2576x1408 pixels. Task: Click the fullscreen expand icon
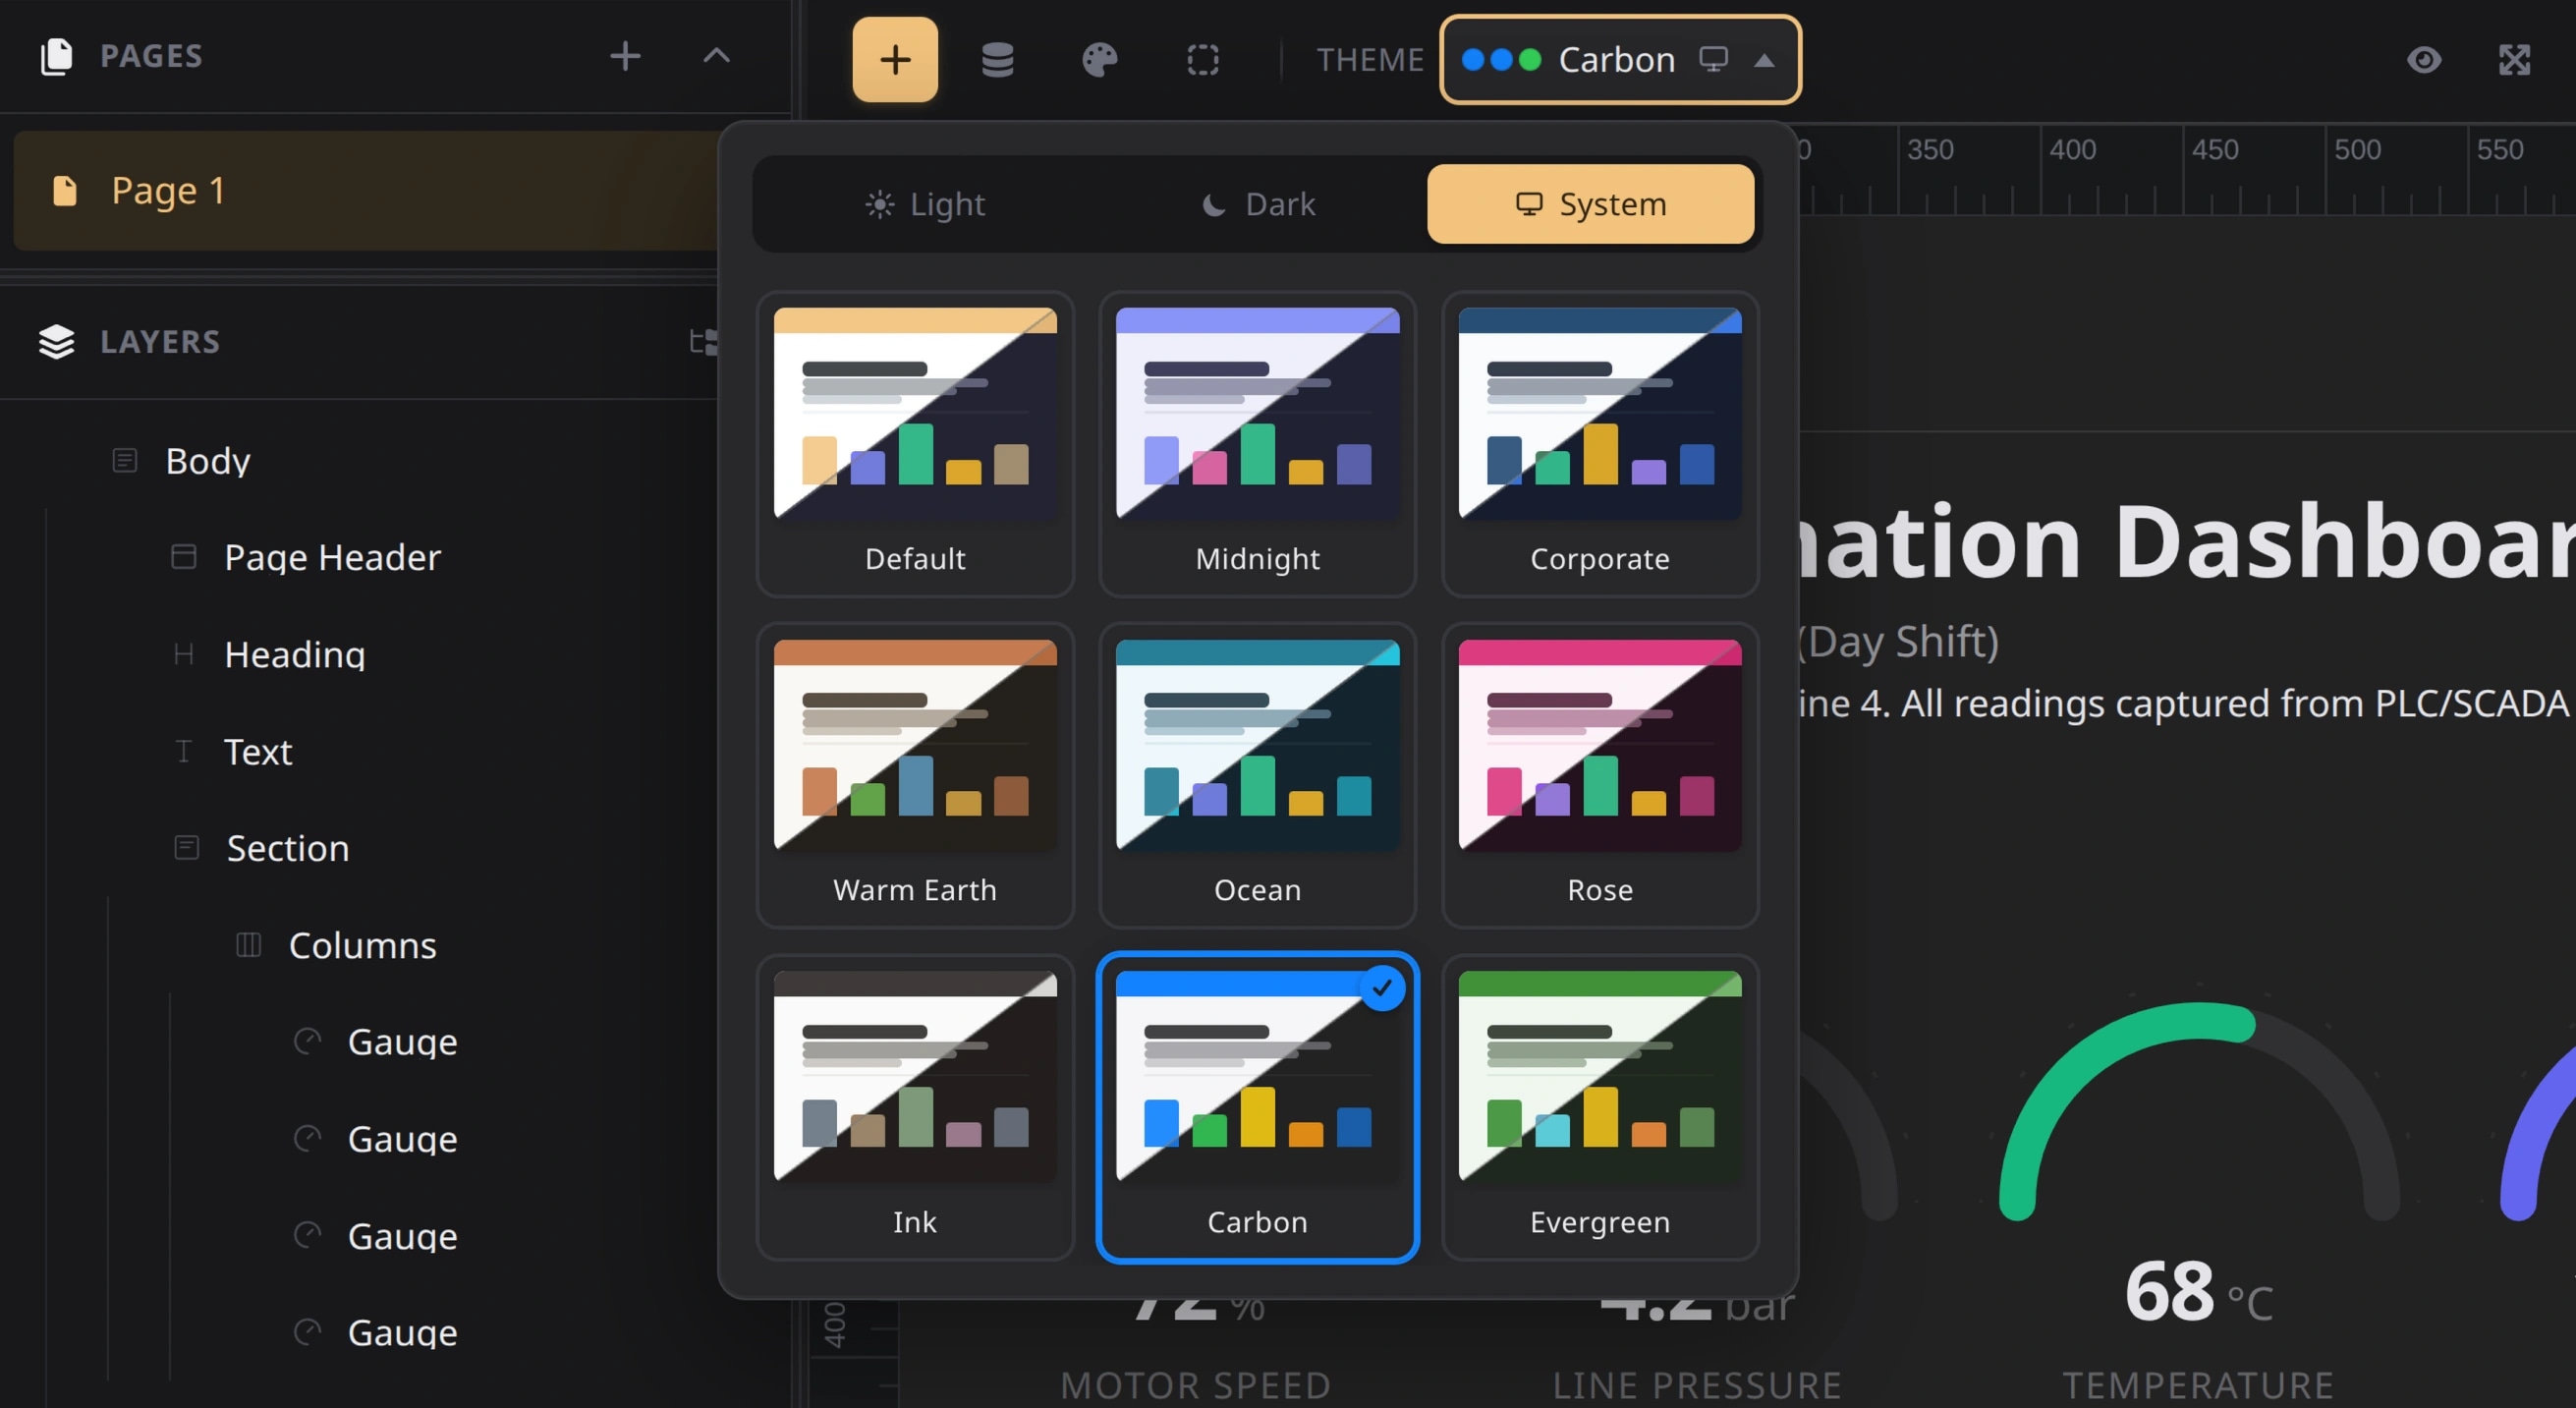pyautogui.click(x=2514, y=59)
